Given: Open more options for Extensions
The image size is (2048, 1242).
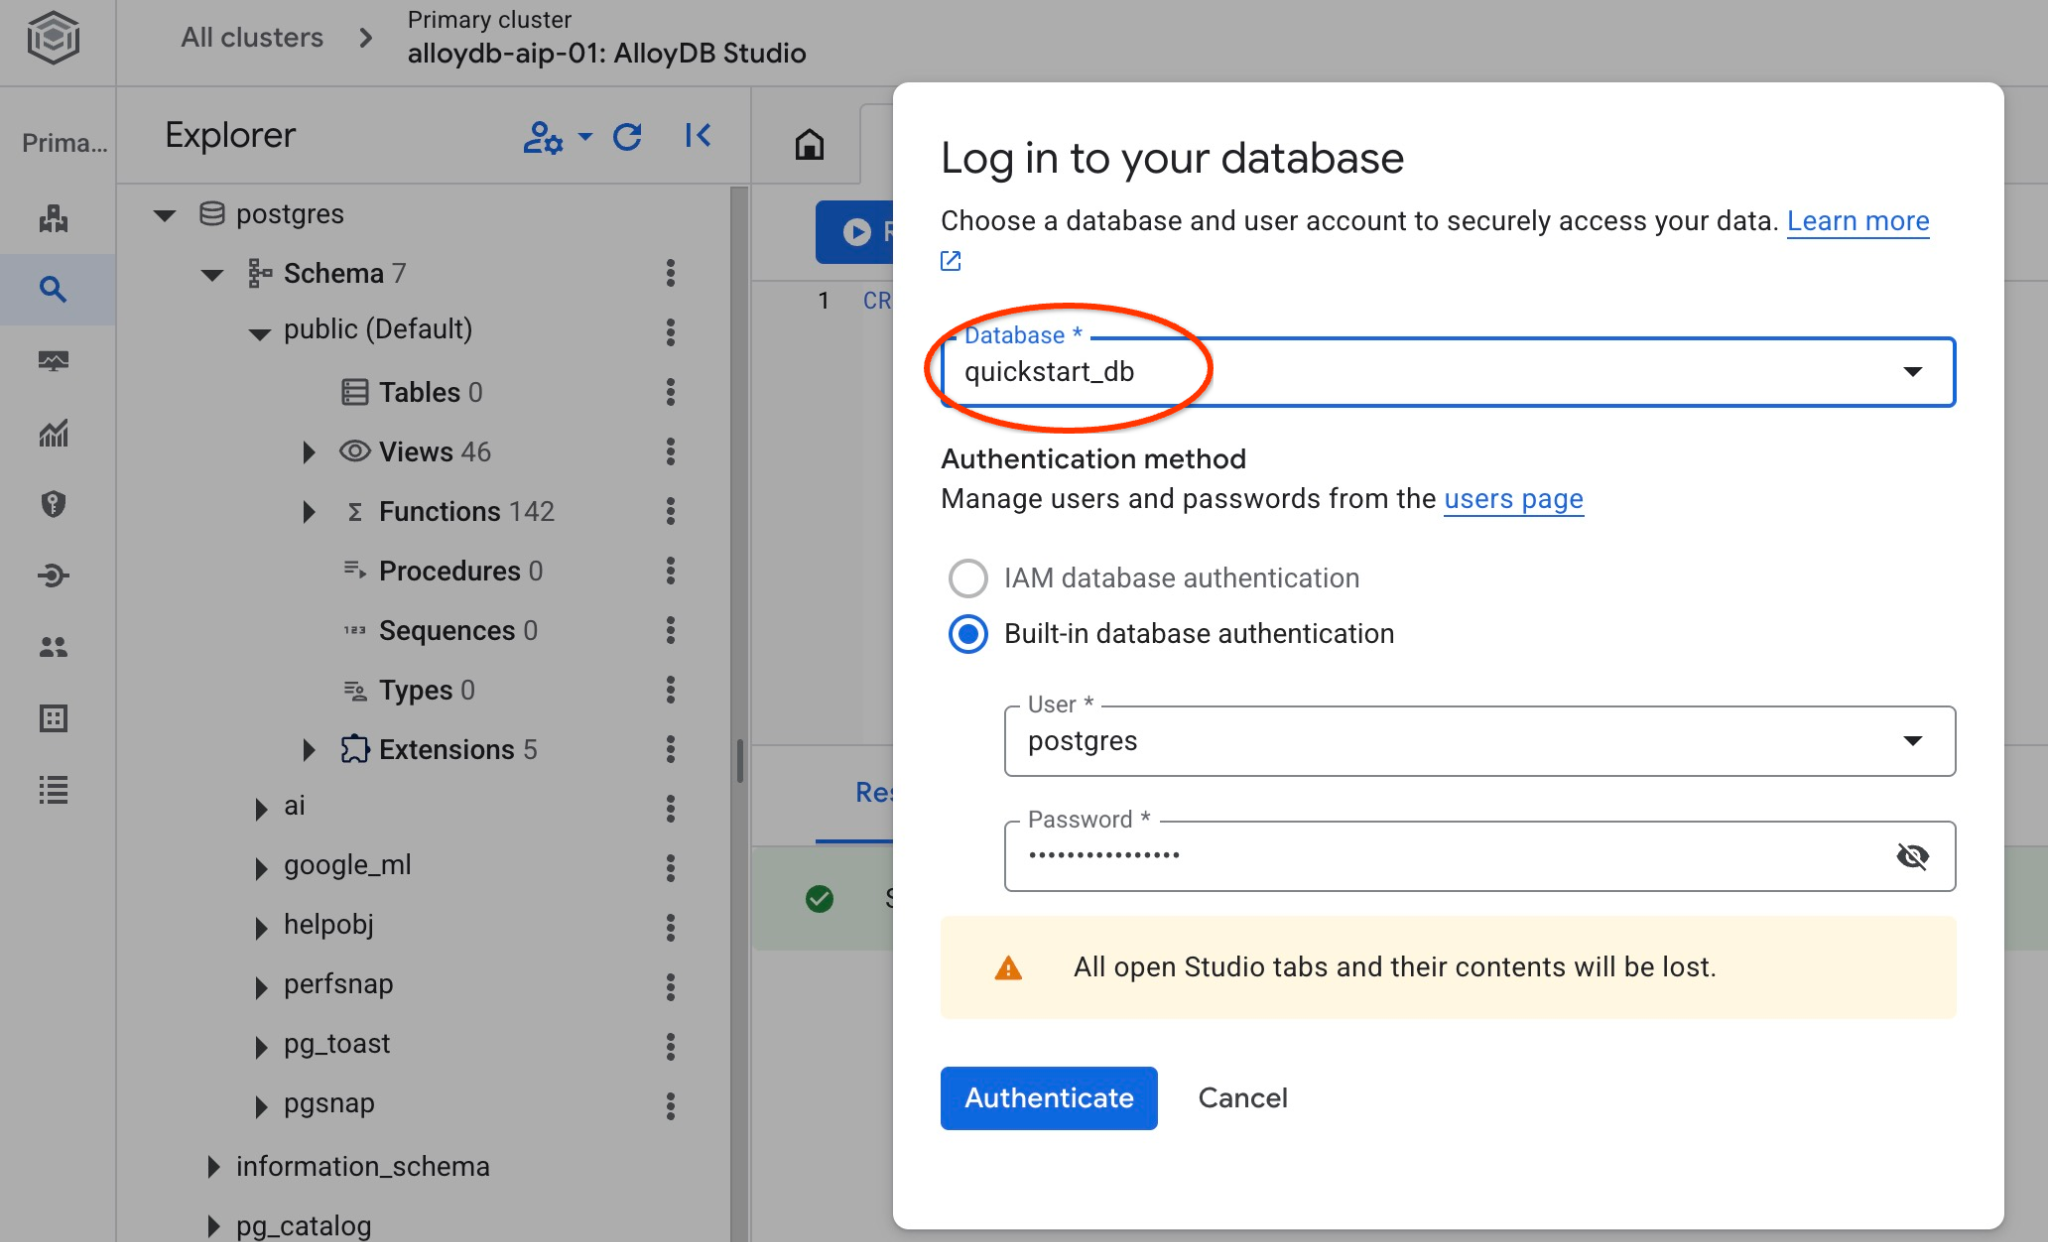Looking at the screenshot, I should point(671,749).
